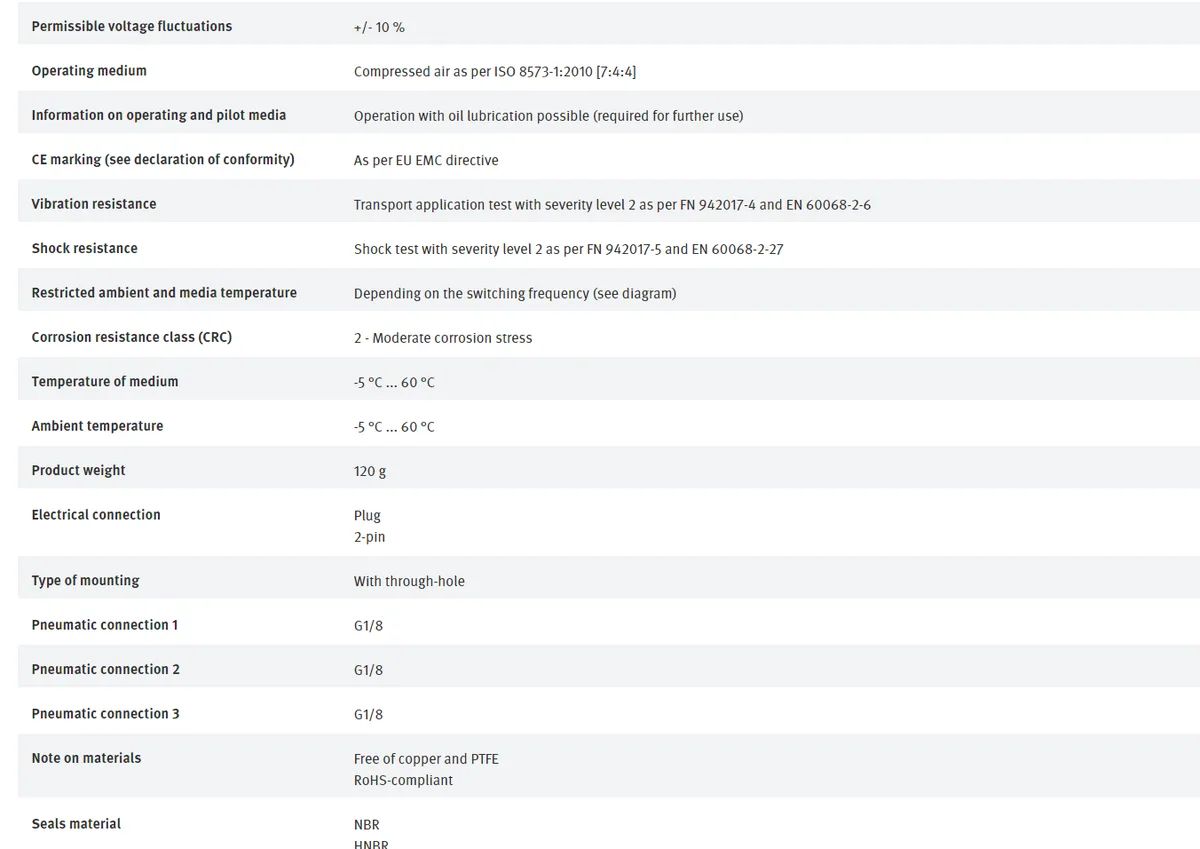The height and width of the screenshot is (849, 1200).
Task: Select the Restricted ambient temperature label
Action: pos(164,293)
